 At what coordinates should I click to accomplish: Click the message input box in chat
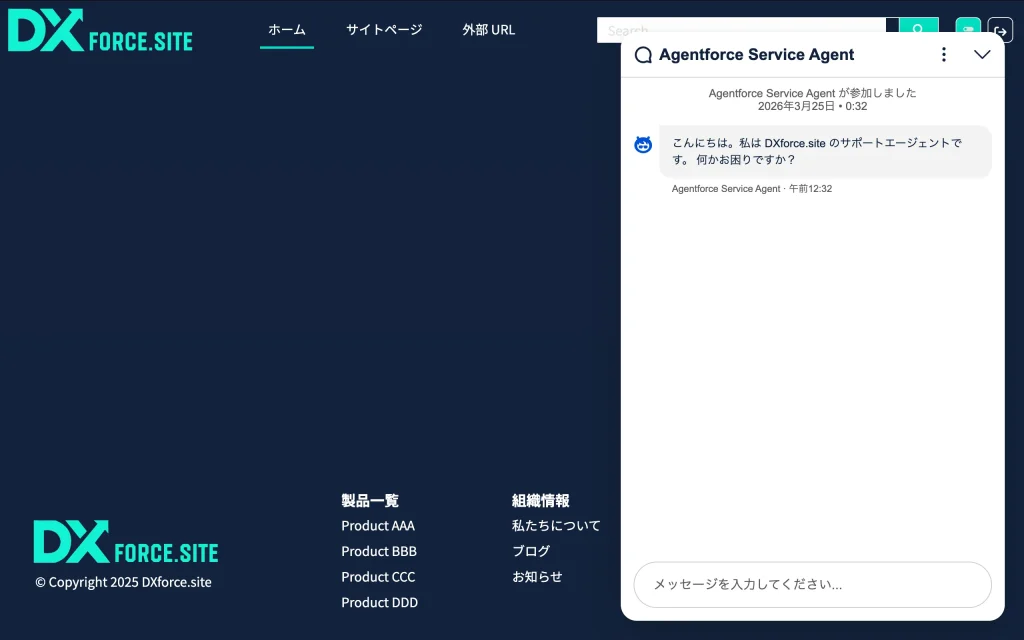tap(812, 585)
